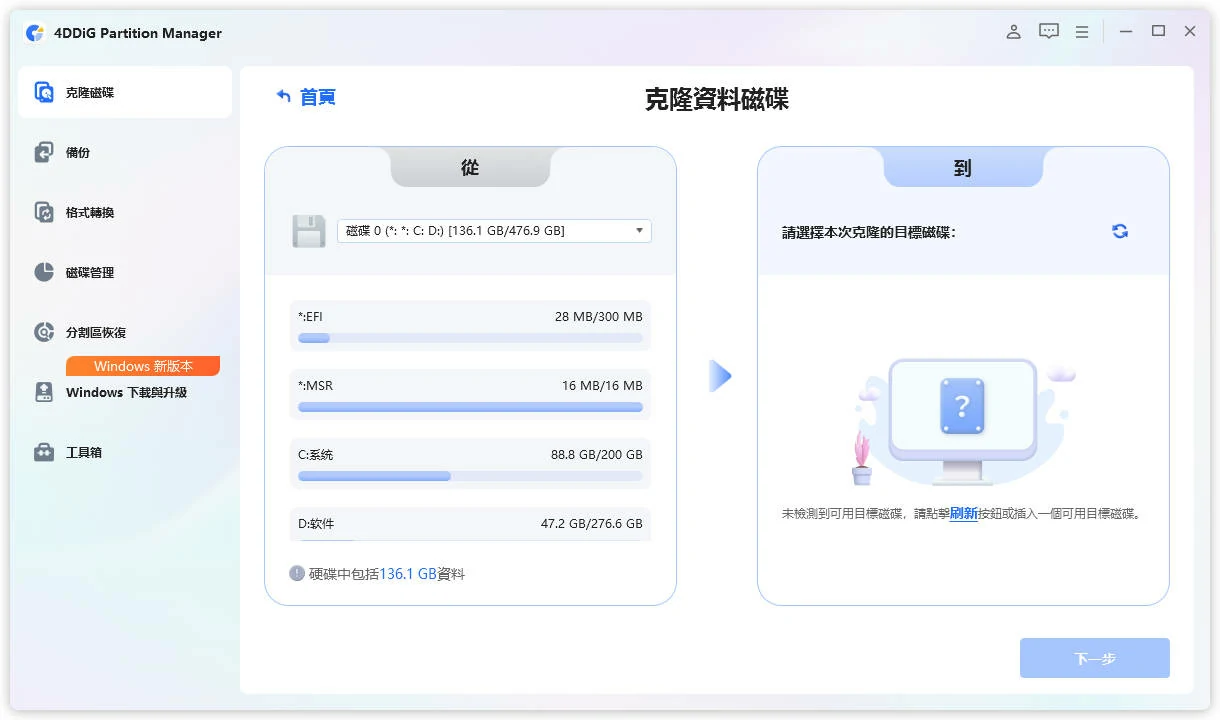Open the 分割區恢復 menu item
Viewport: 1220px width, 720px height.
click(125, 332)
